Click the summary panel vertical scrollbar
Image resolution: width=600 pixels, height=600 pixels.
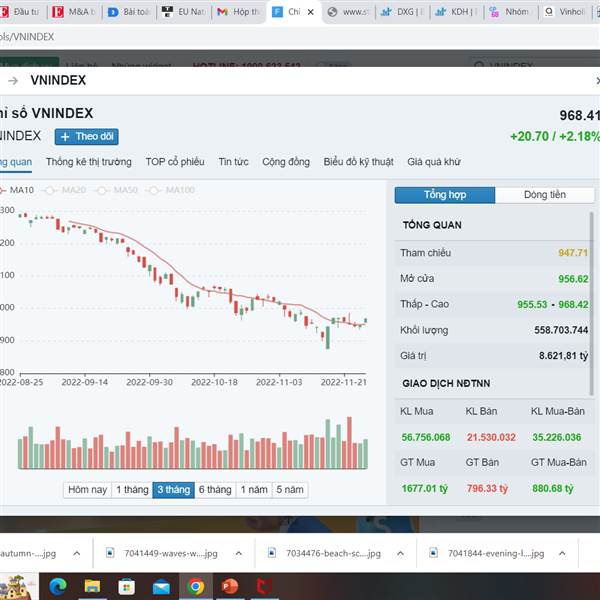[592, 304]
